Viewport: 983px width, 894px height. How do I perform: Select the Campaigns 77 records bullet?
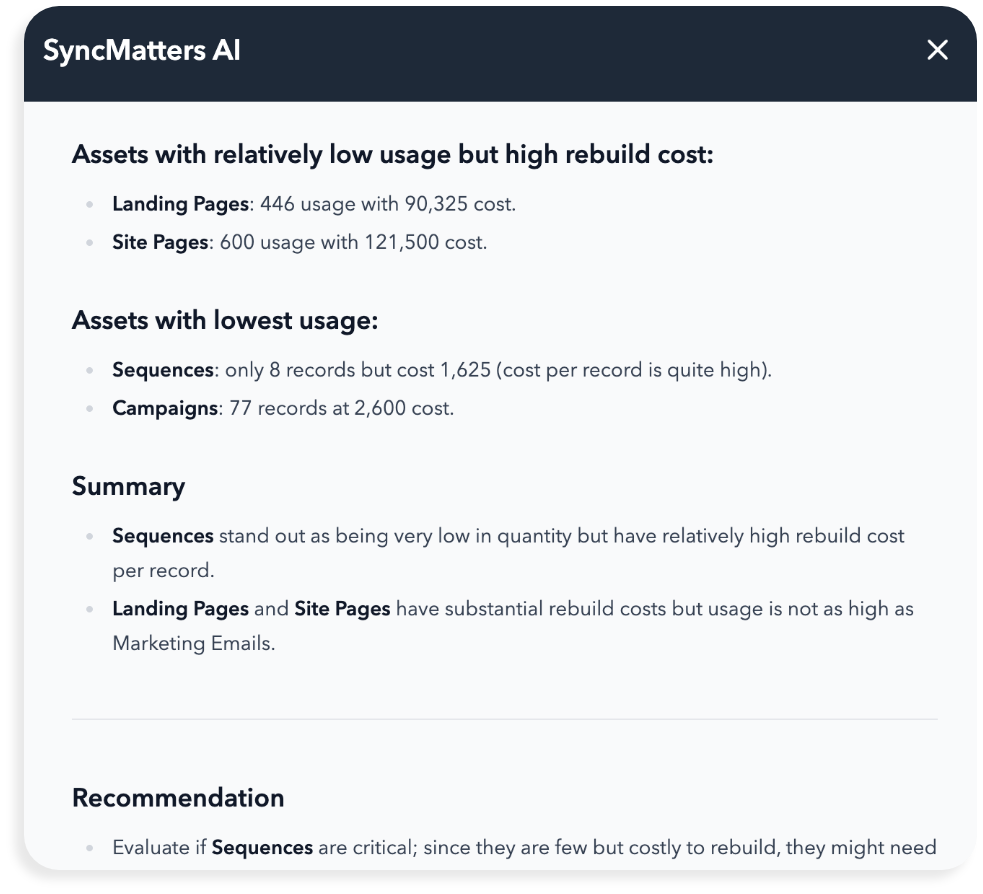282,408
